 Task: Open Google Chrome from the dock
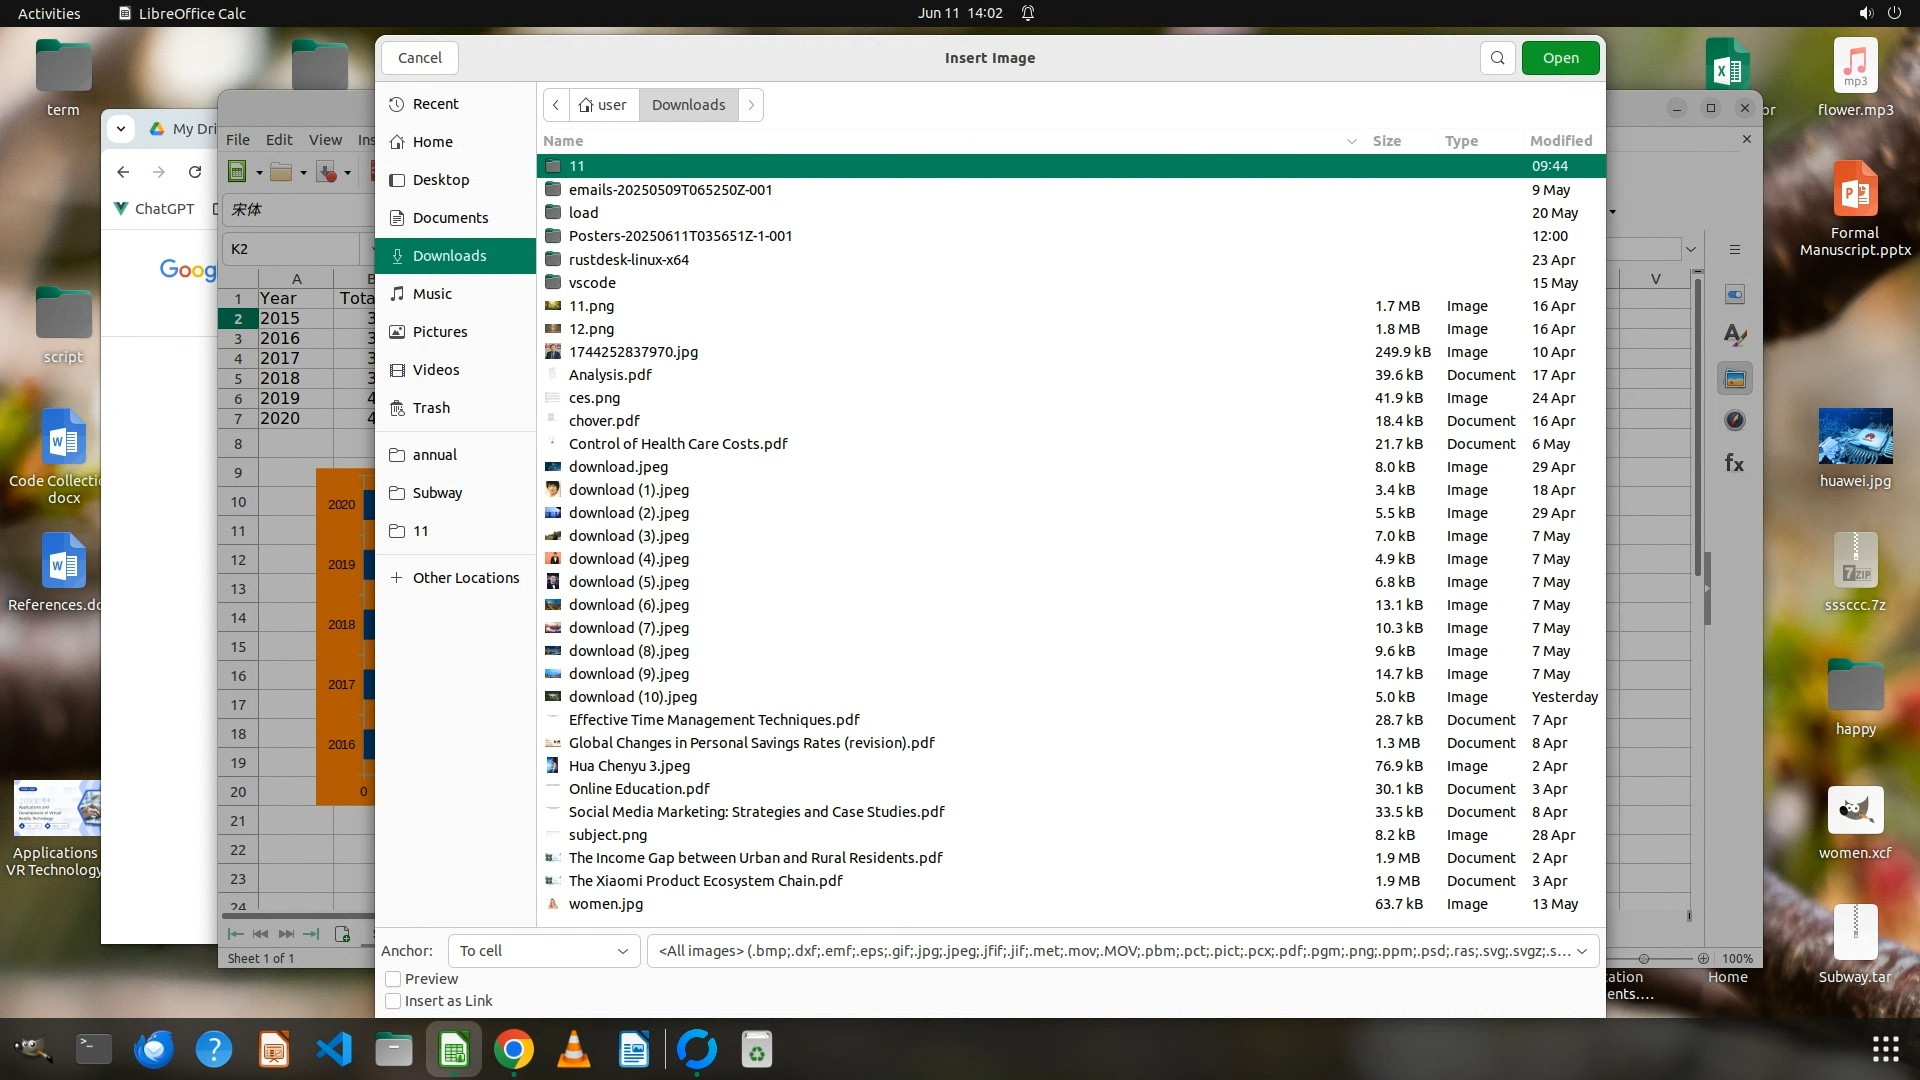coord(514,1050)
